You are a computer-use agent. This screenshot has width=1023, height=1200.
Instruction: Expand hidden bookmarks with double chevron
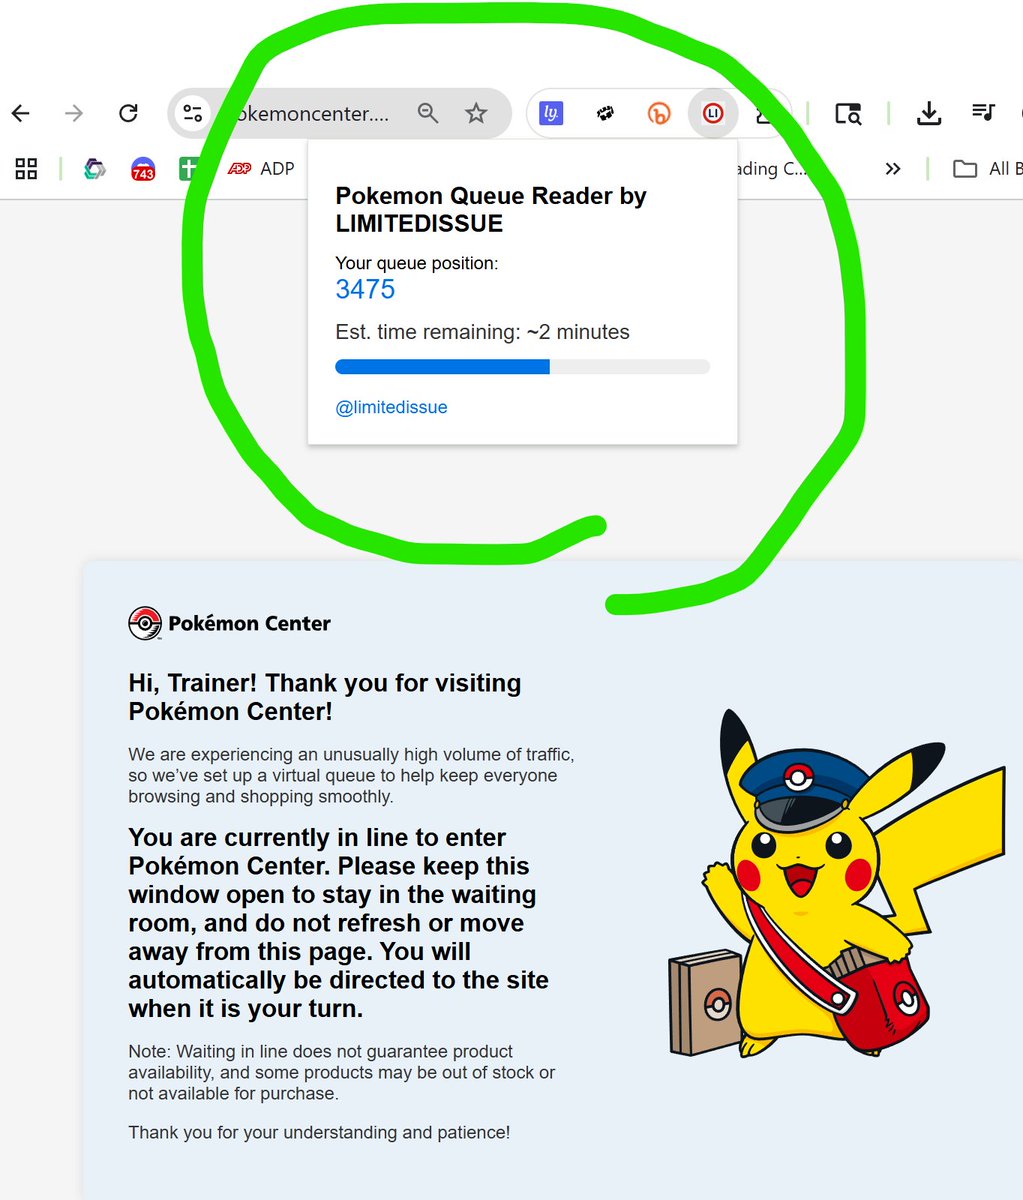tap(893, 168)
